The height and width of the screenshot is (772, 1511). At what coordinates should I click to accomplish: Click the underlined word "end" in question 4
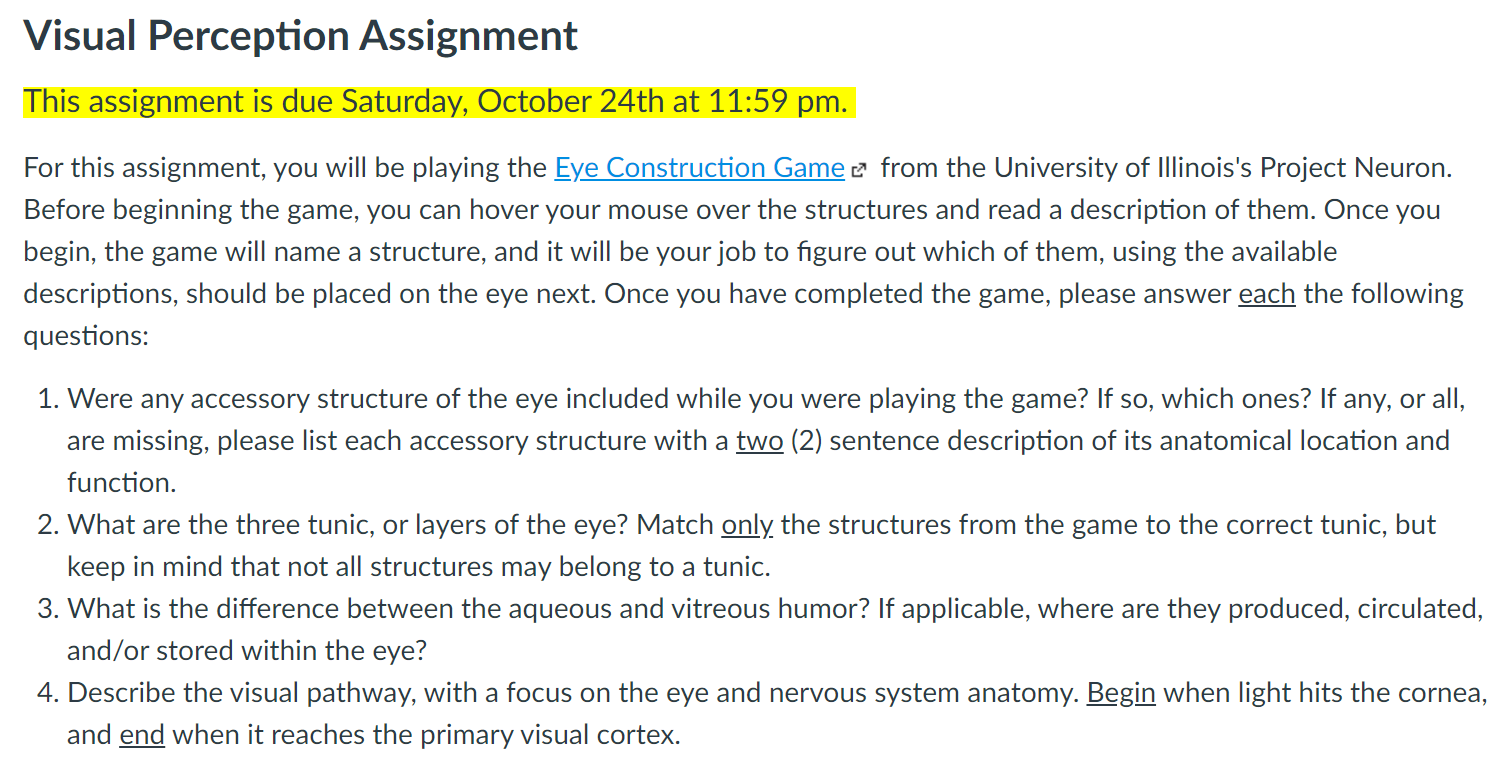click(142, 735)
